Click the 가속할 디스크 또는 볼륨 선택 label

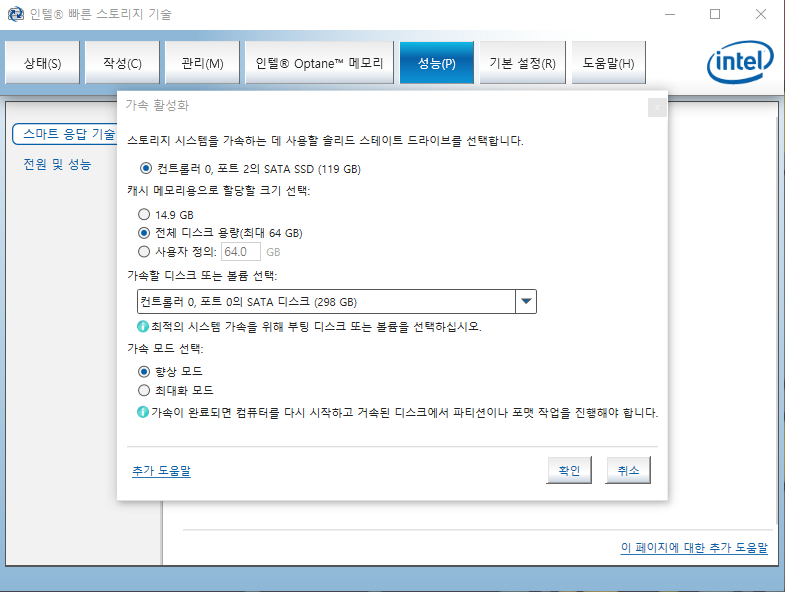coord(202,275)
